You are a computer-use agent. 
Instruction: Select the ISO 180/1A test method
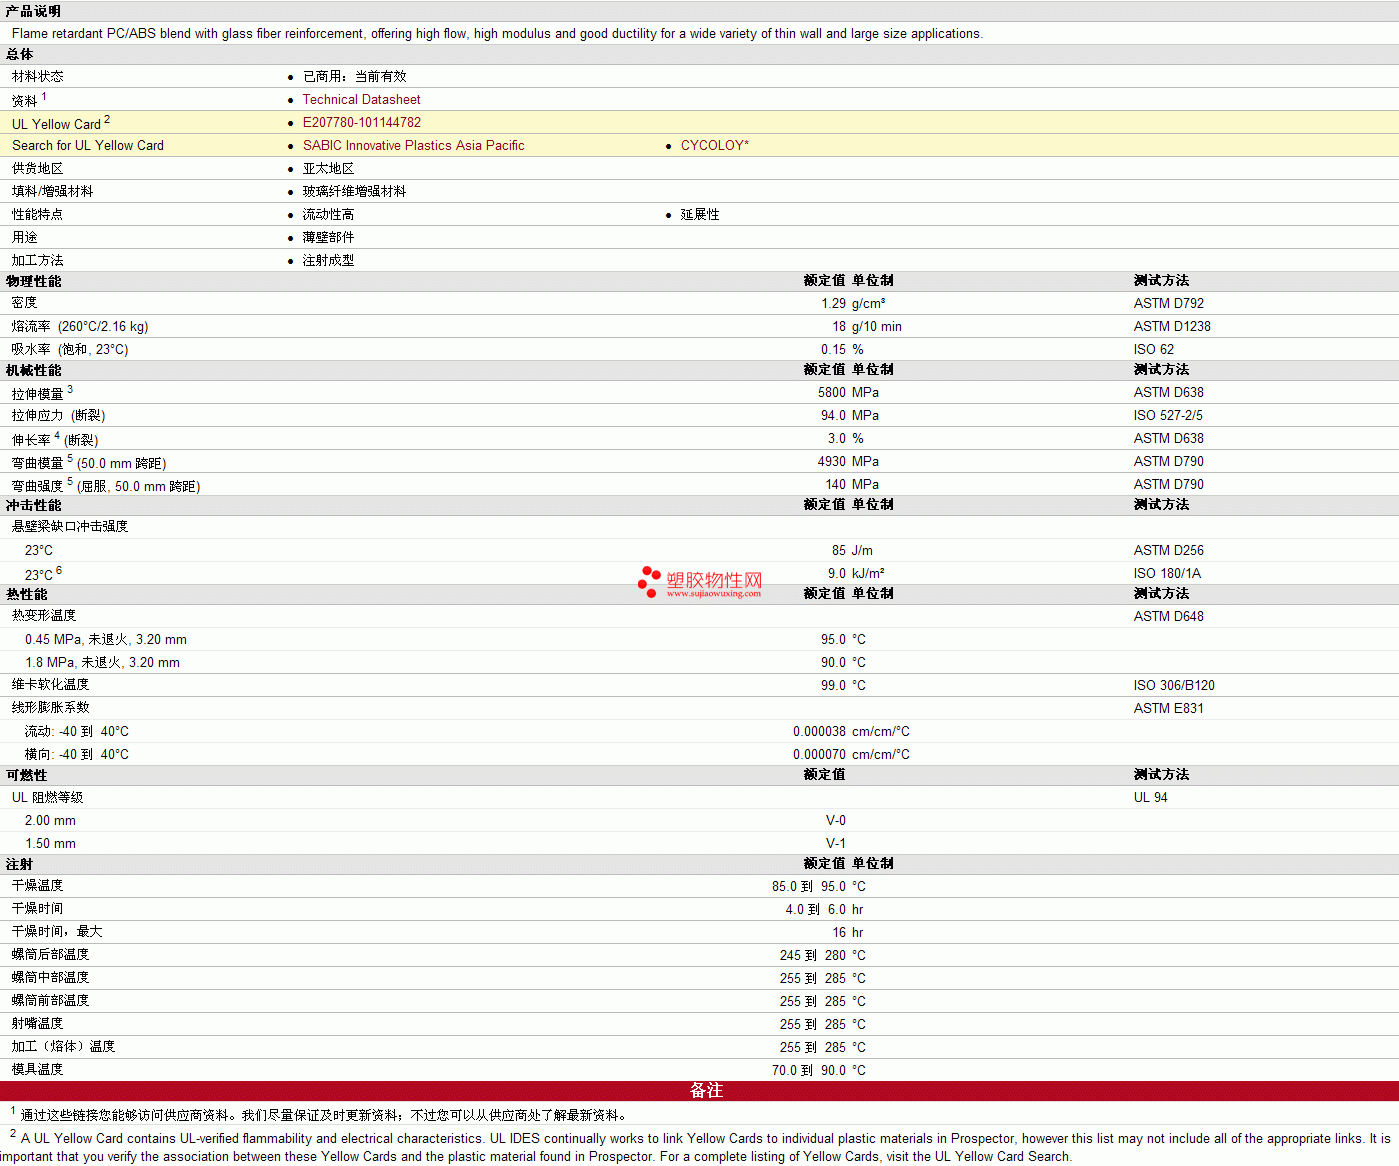1167,573
